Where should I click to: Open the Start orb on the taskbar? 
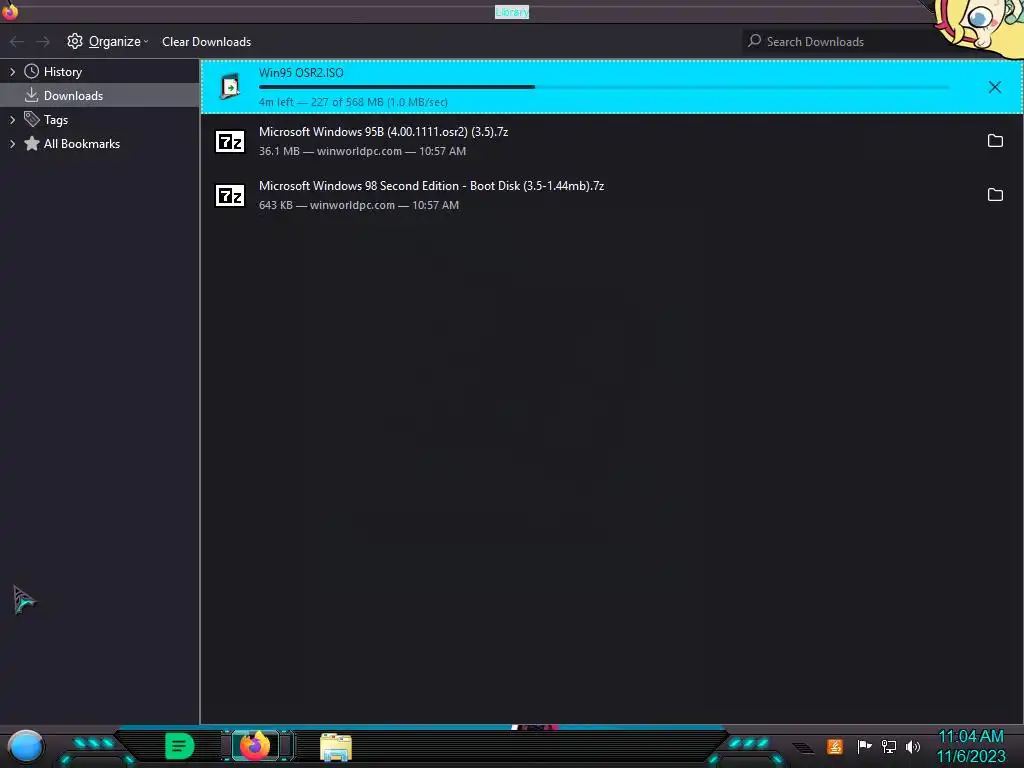(25, 747)
